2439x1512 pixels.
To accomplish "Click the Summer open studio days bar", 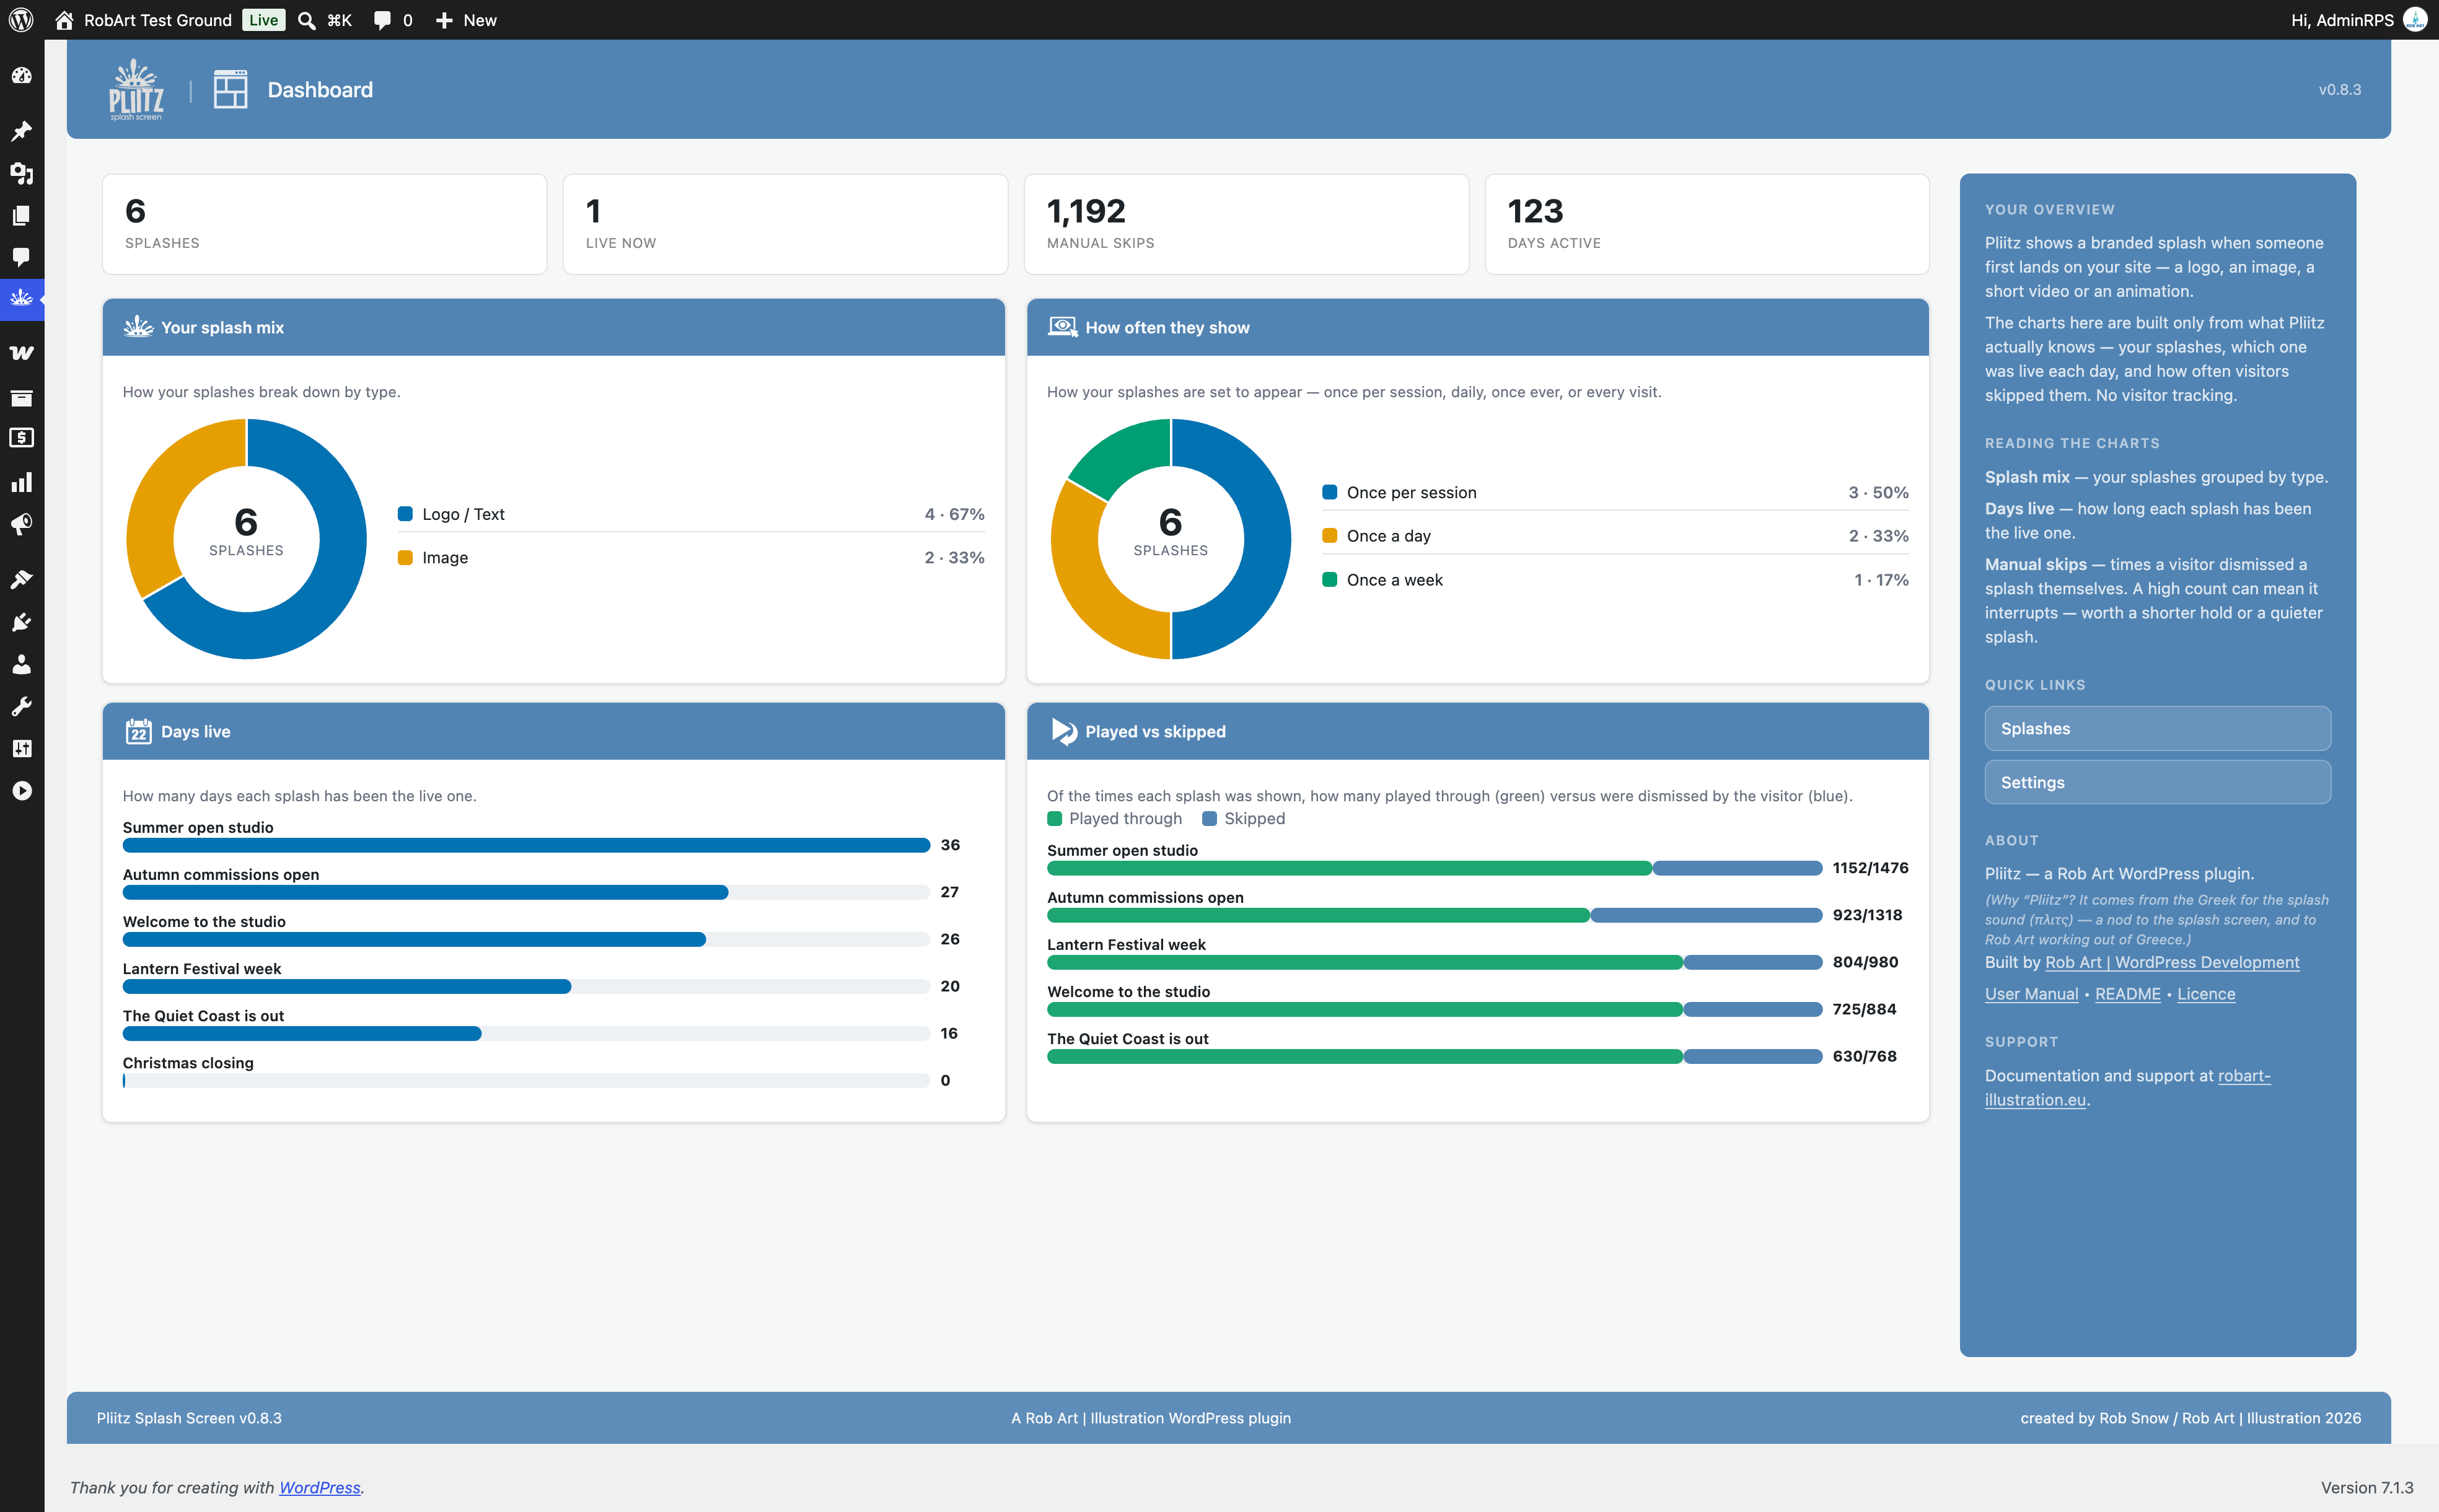I will pyautogui.click(x=526, y=845).
